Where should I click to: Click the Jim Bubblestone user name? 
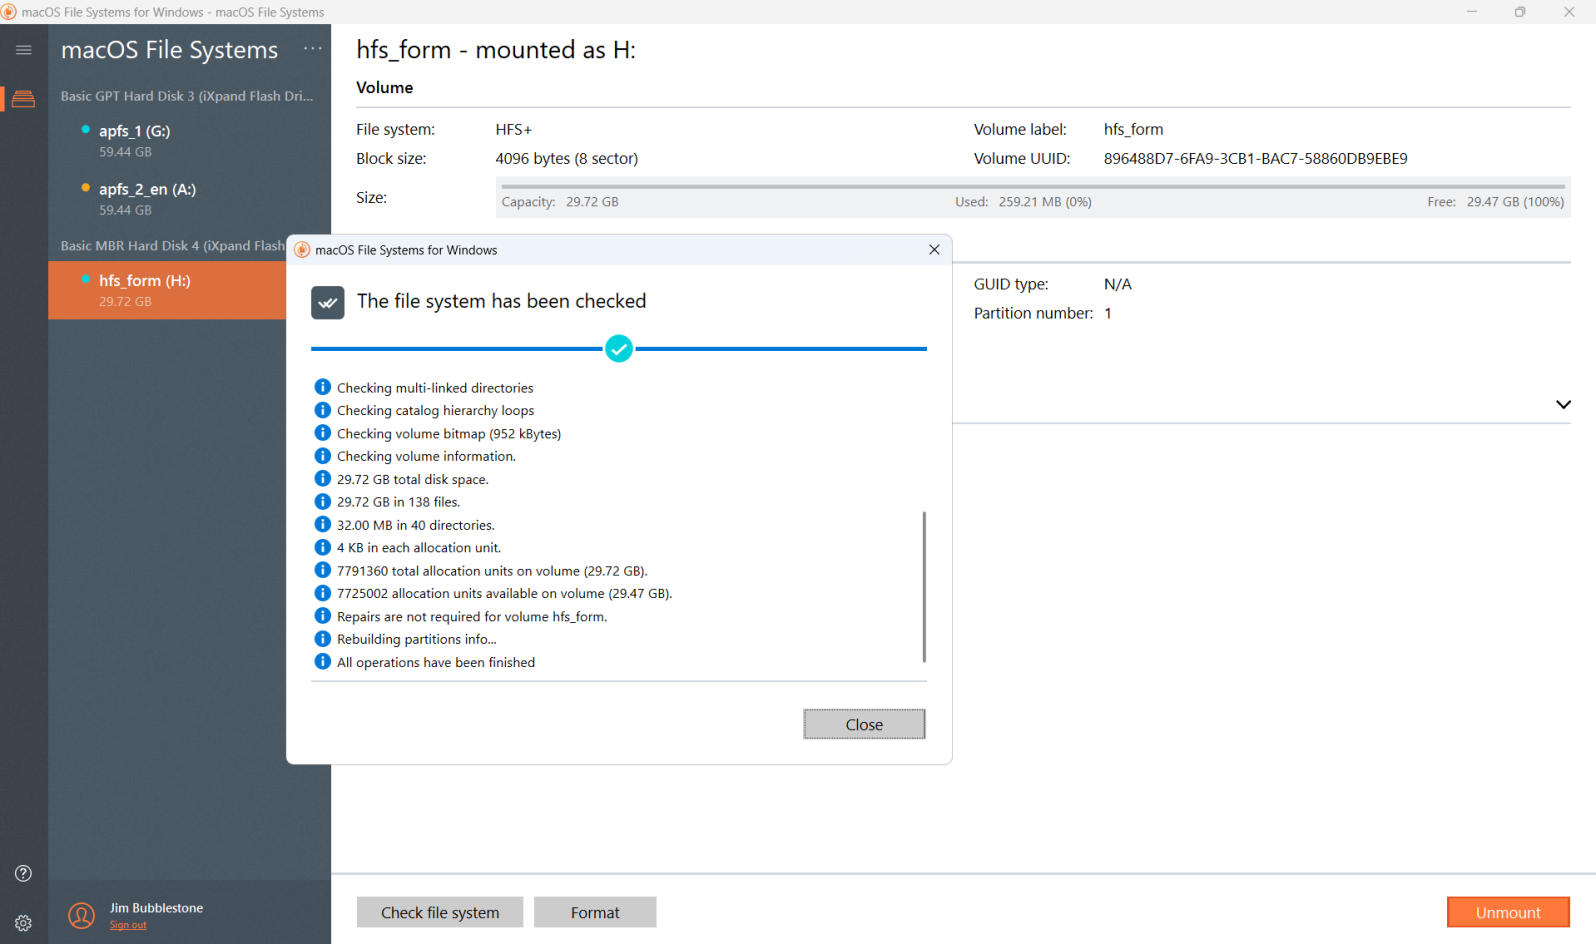point(156,908)
